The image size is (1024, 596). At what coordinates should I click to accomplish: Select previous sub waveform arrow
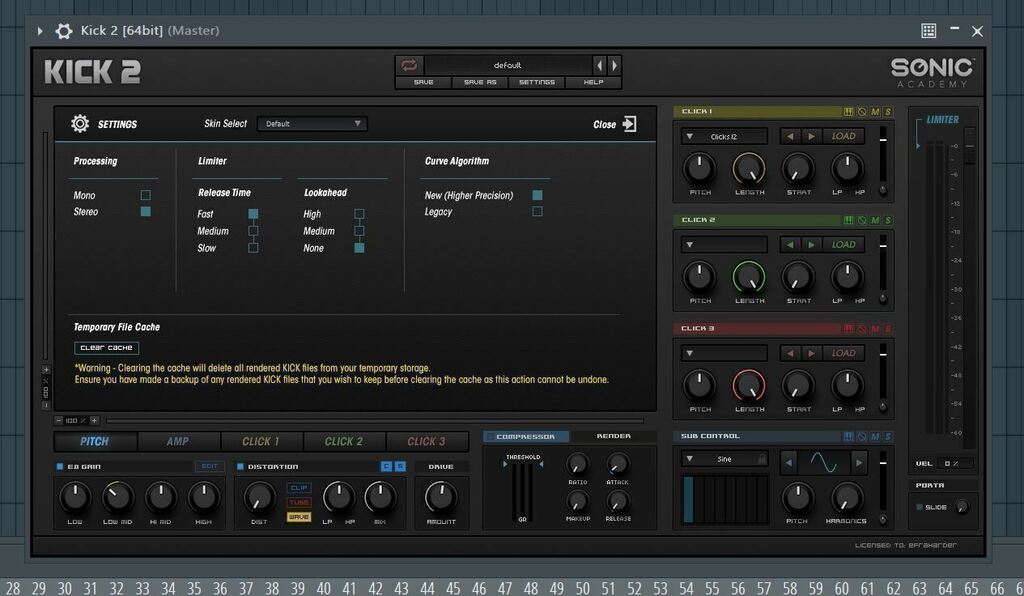click(788, 463)
